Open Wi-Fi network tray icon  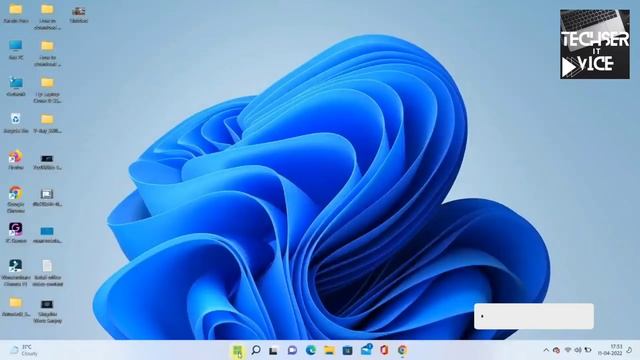point(568,350)
